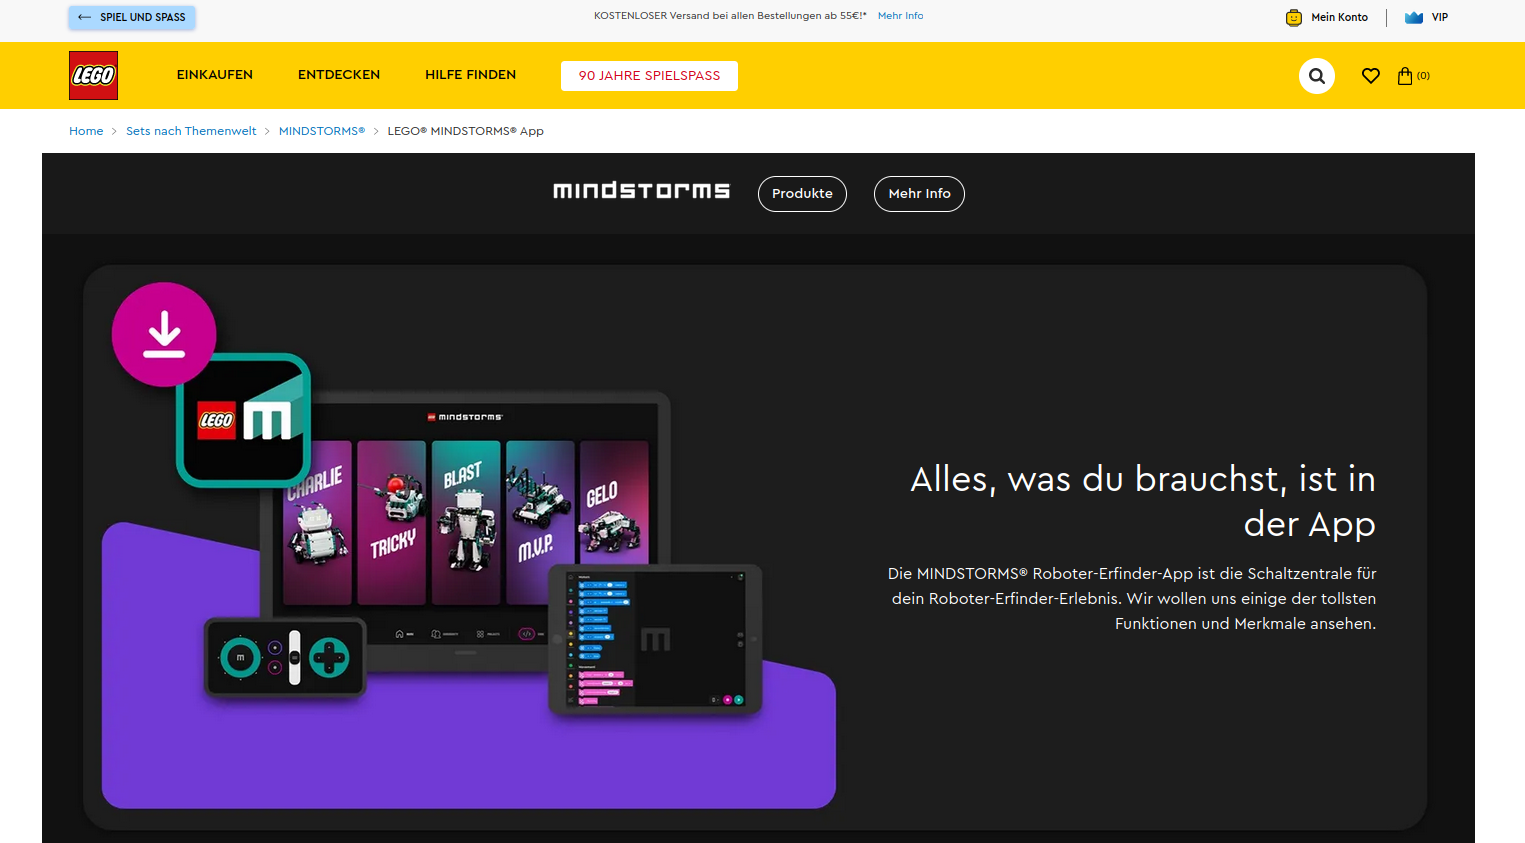Open the Einkaufen menu

[x=215, y=75]
